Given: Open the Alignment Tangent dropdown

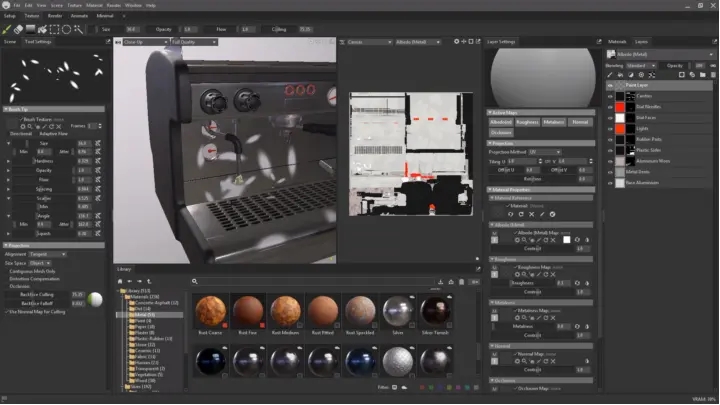Looking at the screenshot, I should point(47,254).
